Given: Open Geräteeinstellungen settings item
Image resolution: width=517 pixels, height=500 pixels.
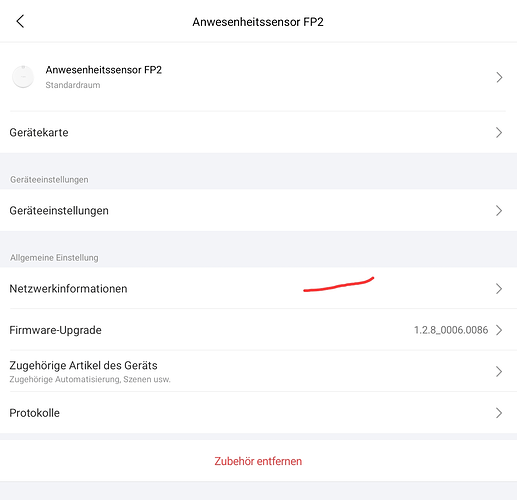Looking at the screenshot, I should (x=258, y=210).
